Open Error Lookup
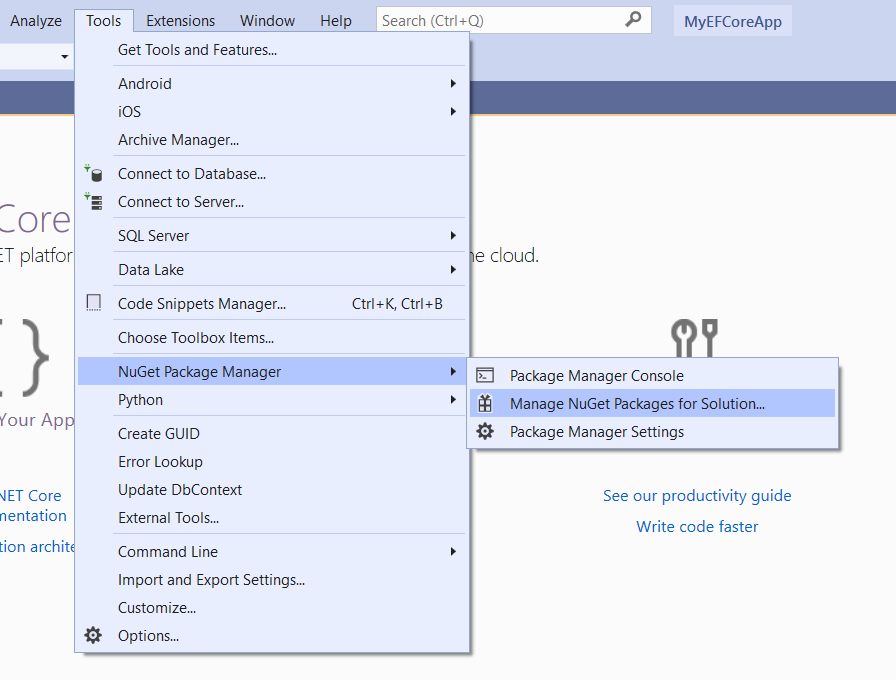Viewport: 896px width, 680px height. click(272, 461)
